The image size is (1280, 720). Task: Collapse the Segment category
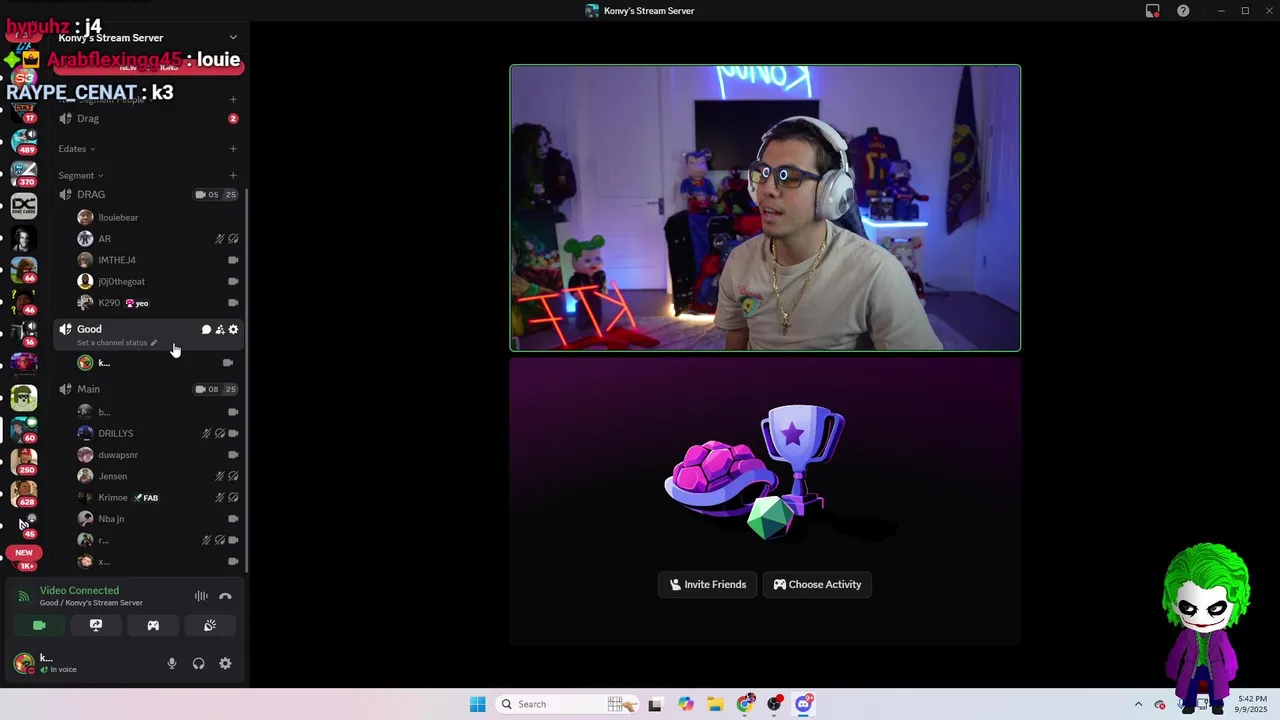coord(80,176)
